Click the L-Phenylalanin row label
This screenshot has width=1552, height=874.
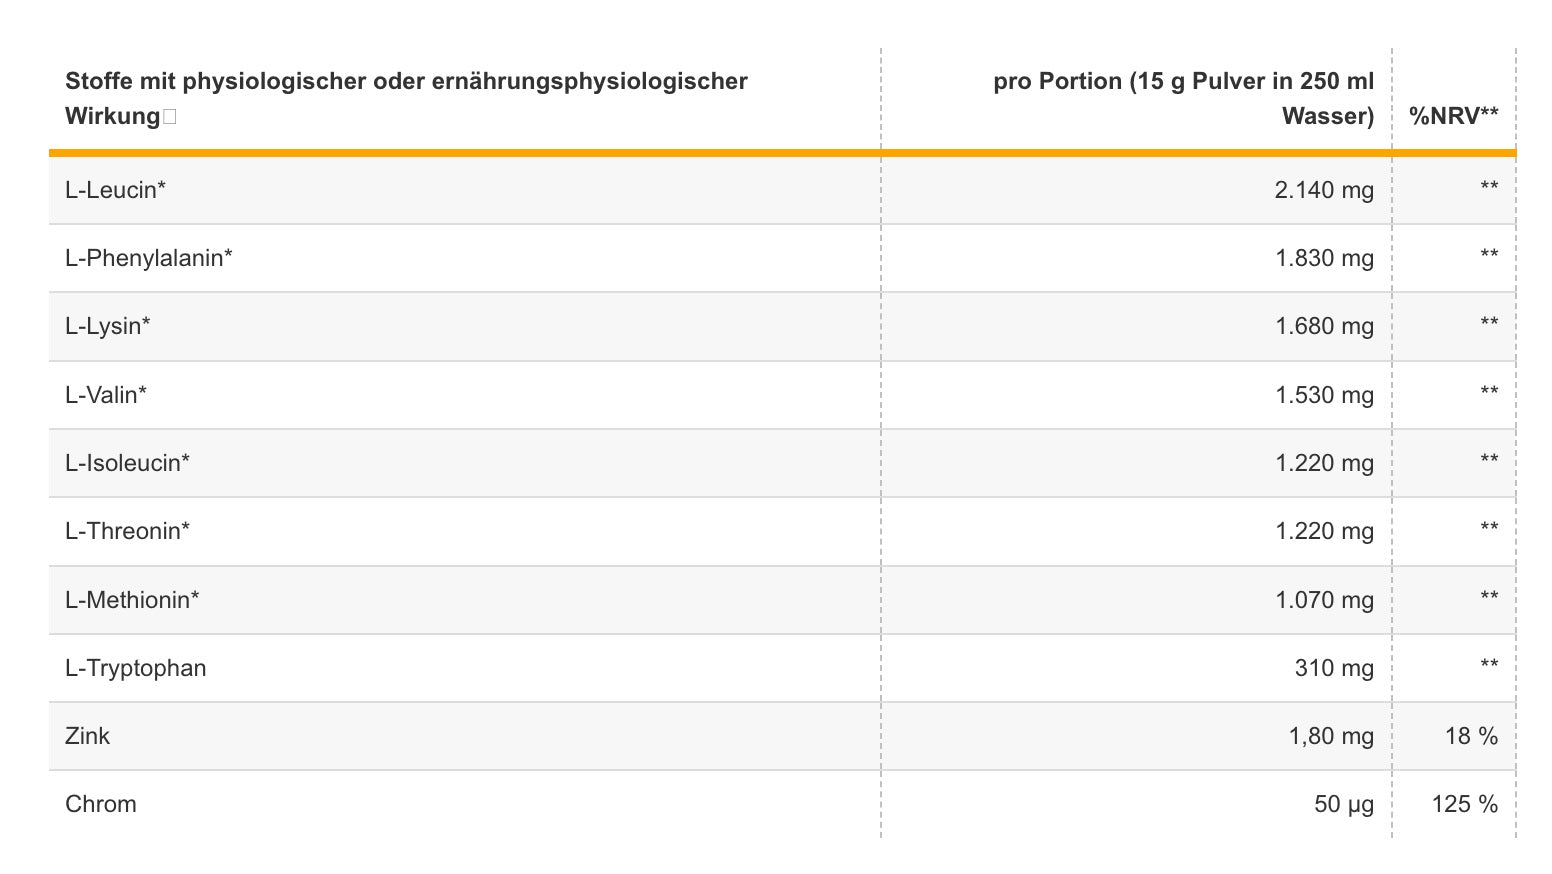pos(149,258)
